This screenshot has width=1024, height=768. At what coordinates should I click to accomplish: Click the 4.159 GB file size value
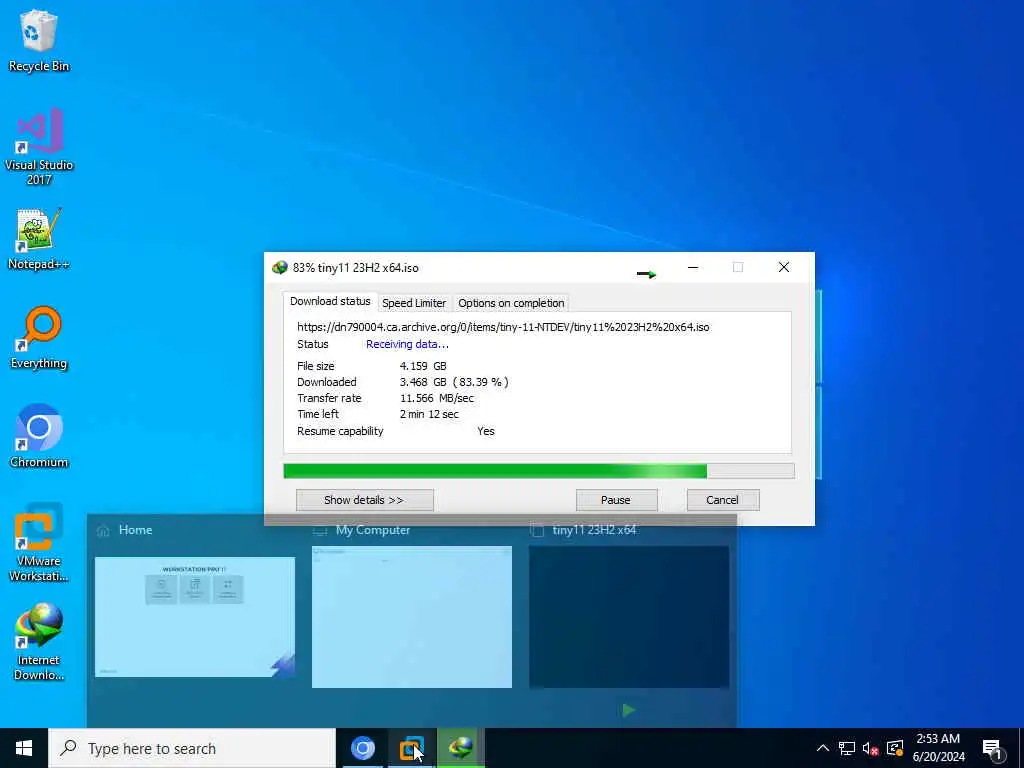click(x=423, y=366)
